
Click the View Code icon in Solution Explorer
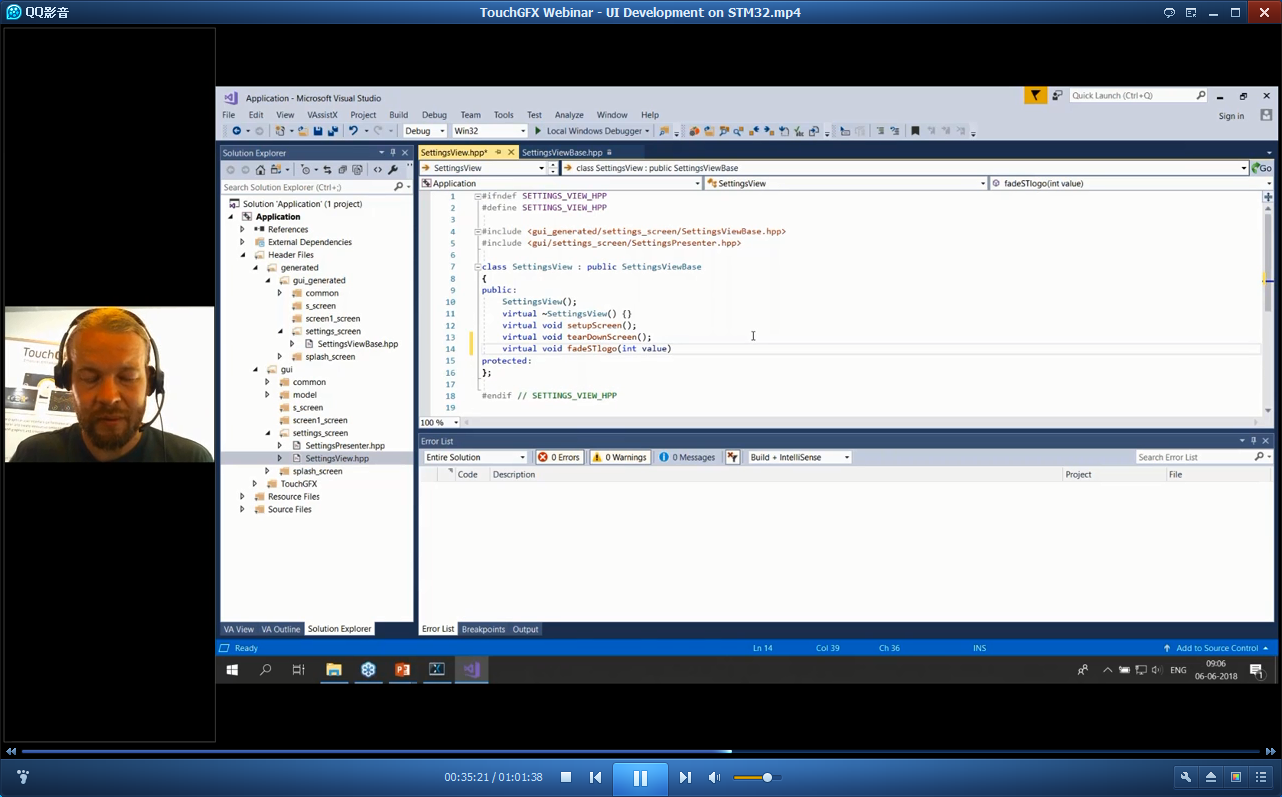point(377,170)
